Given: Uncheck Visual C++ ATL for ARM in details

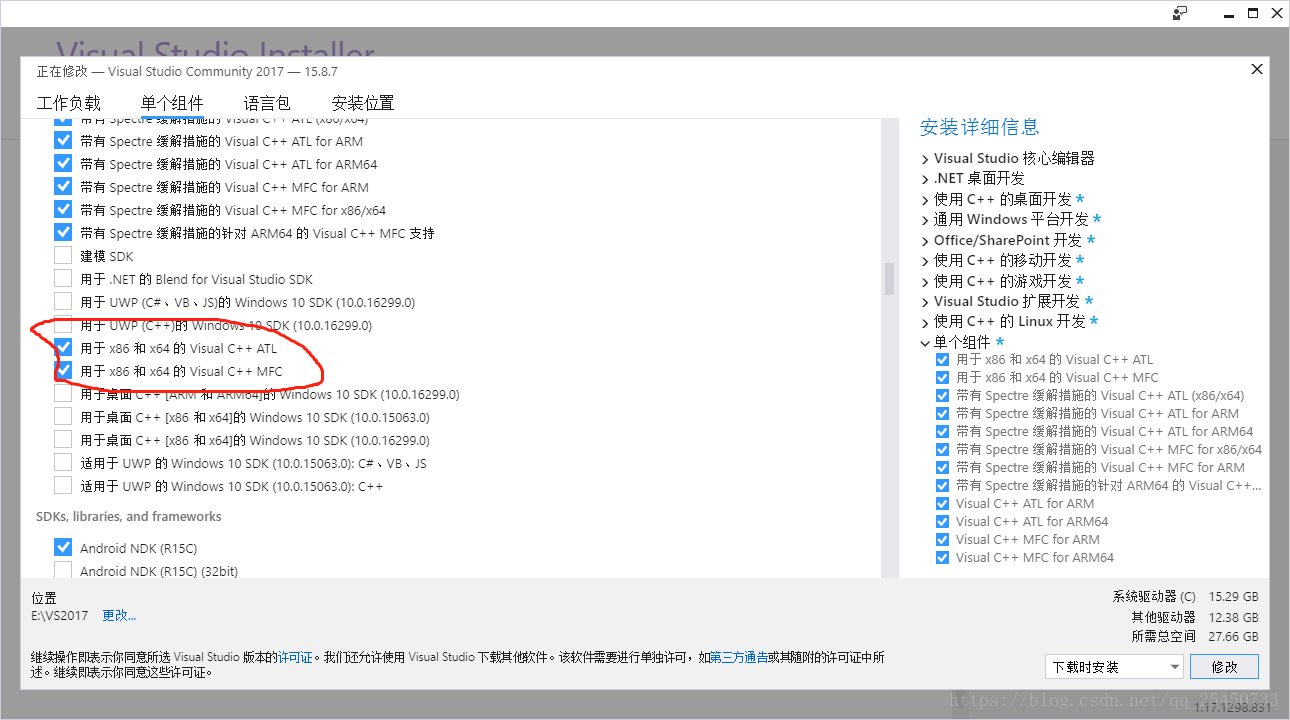Looking at the screenshot, I should 942,503.
